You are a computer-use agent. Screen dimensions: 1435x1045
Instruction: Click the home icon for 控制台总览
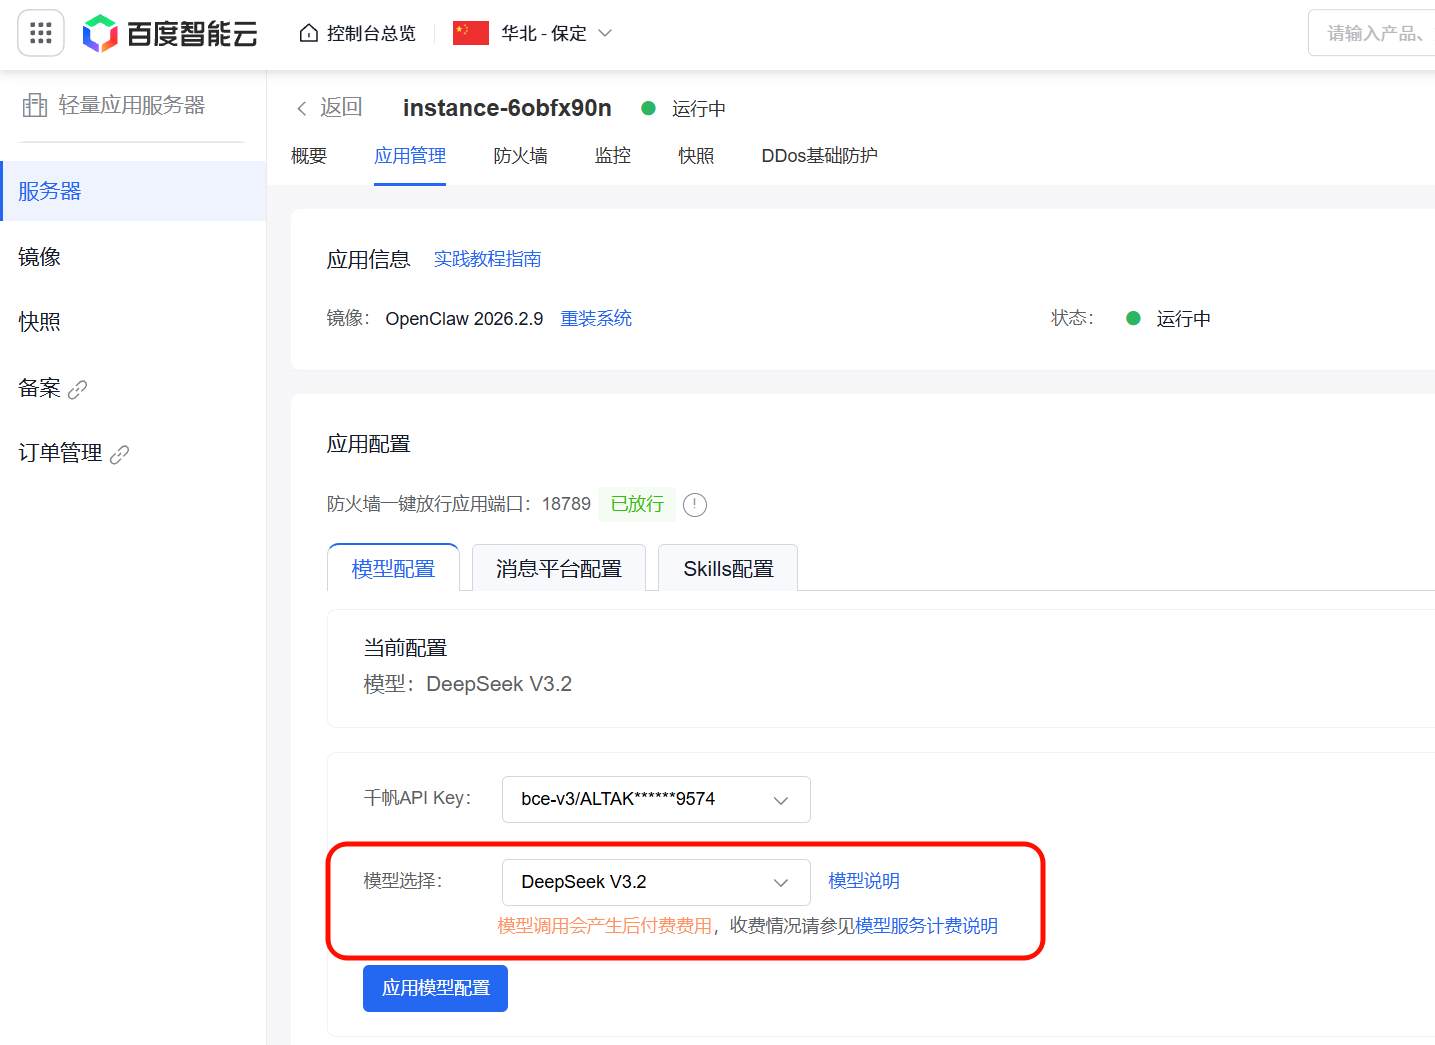309,34
